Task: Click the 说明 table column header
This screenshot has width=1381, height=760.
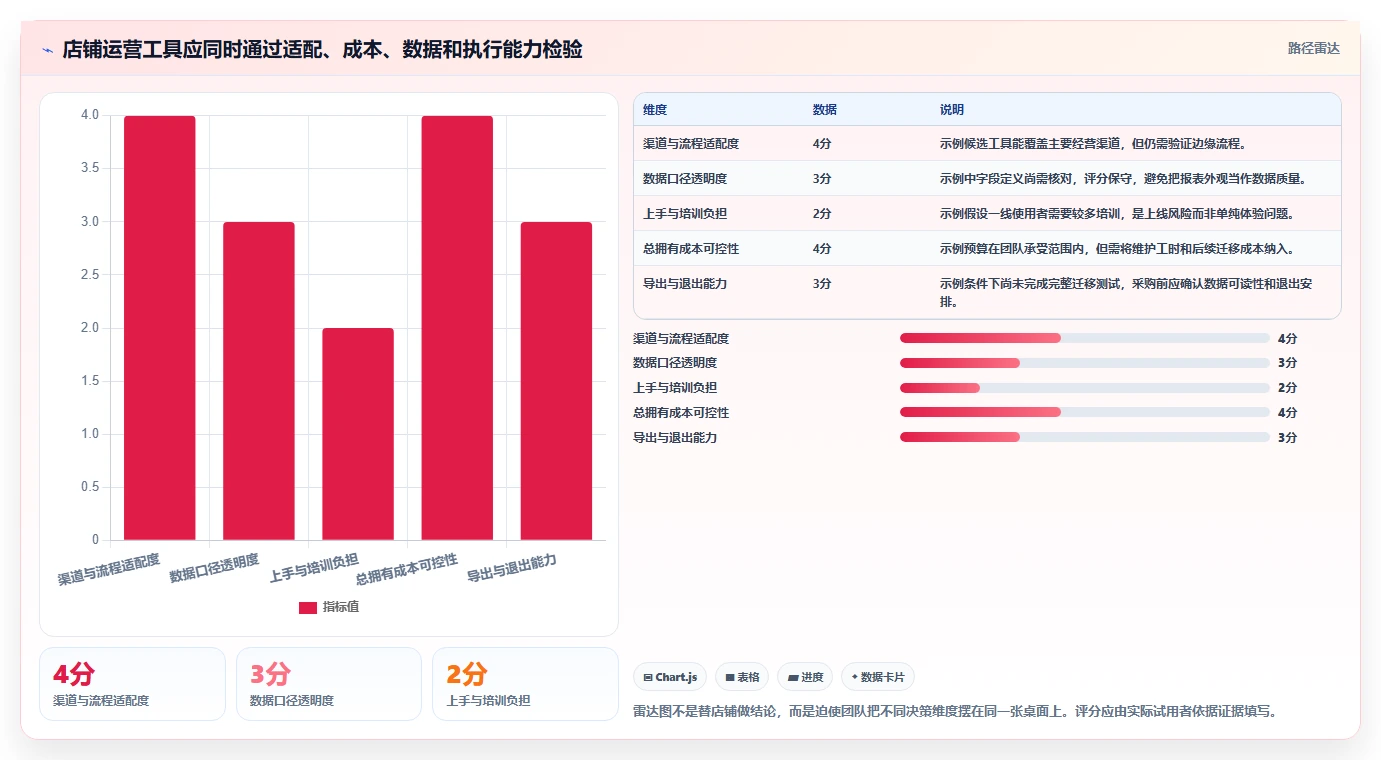Action: point(952,109)
